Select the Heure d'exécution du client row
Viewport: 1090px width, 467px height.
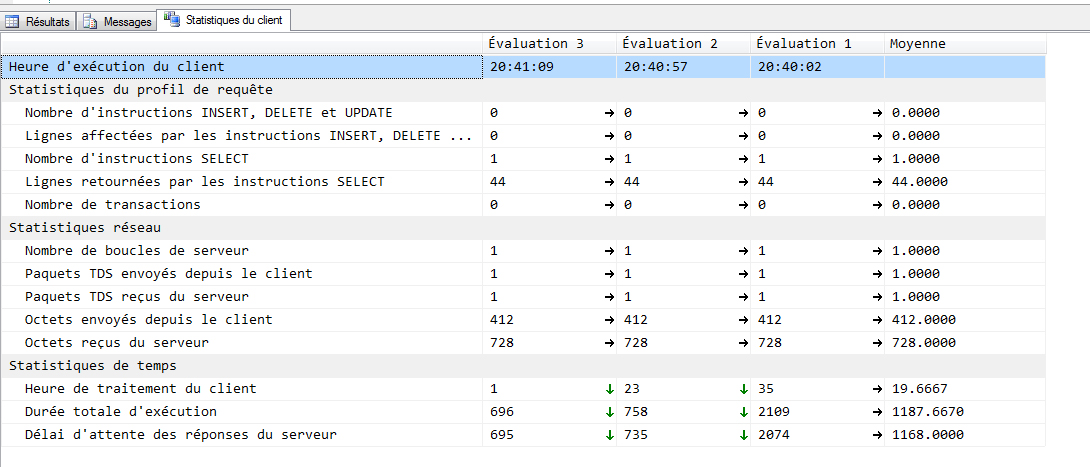[x=117, y=67]
